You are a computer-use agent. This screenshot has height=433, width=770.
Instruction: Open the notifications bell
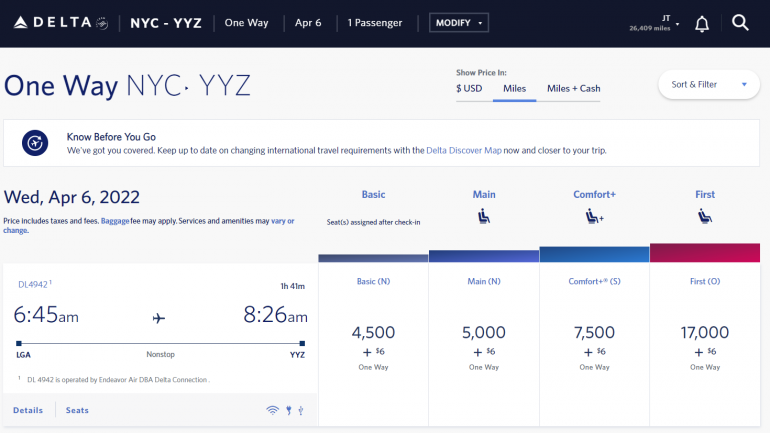click(702, 23)
